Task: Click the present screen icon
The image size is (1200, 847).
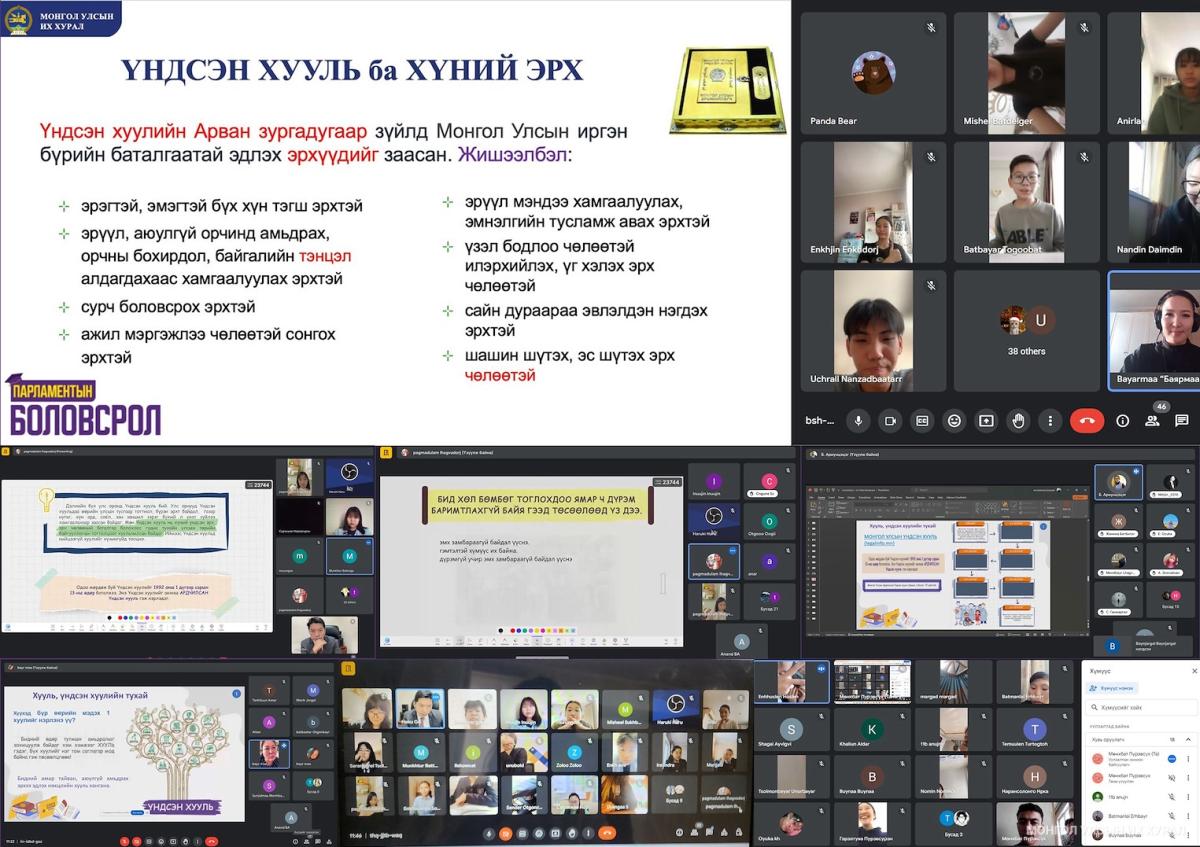Action: pyautogui.click(x=986, y=421)
